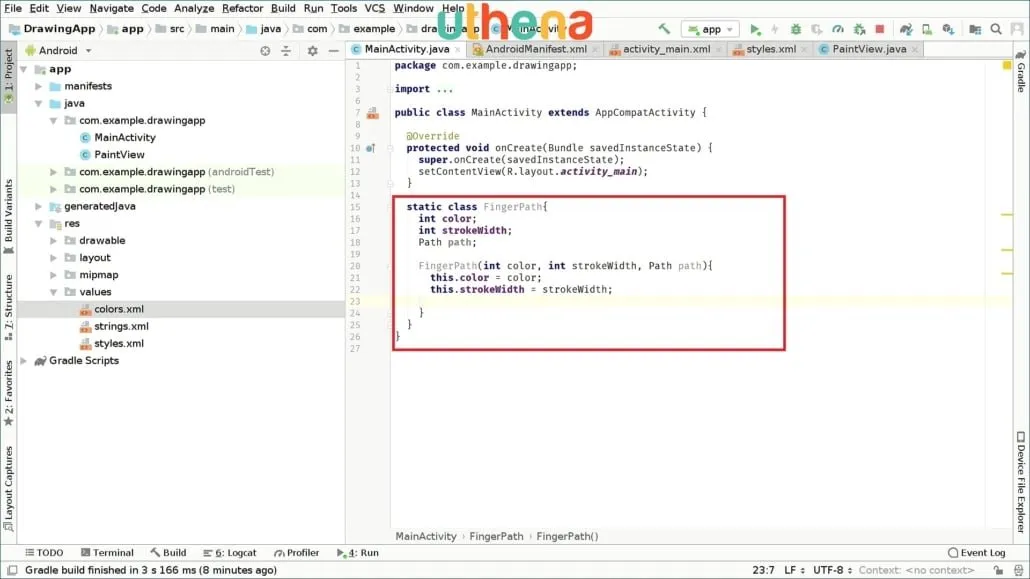Switch to styles.xml editor tab

[x=770, y=49]
